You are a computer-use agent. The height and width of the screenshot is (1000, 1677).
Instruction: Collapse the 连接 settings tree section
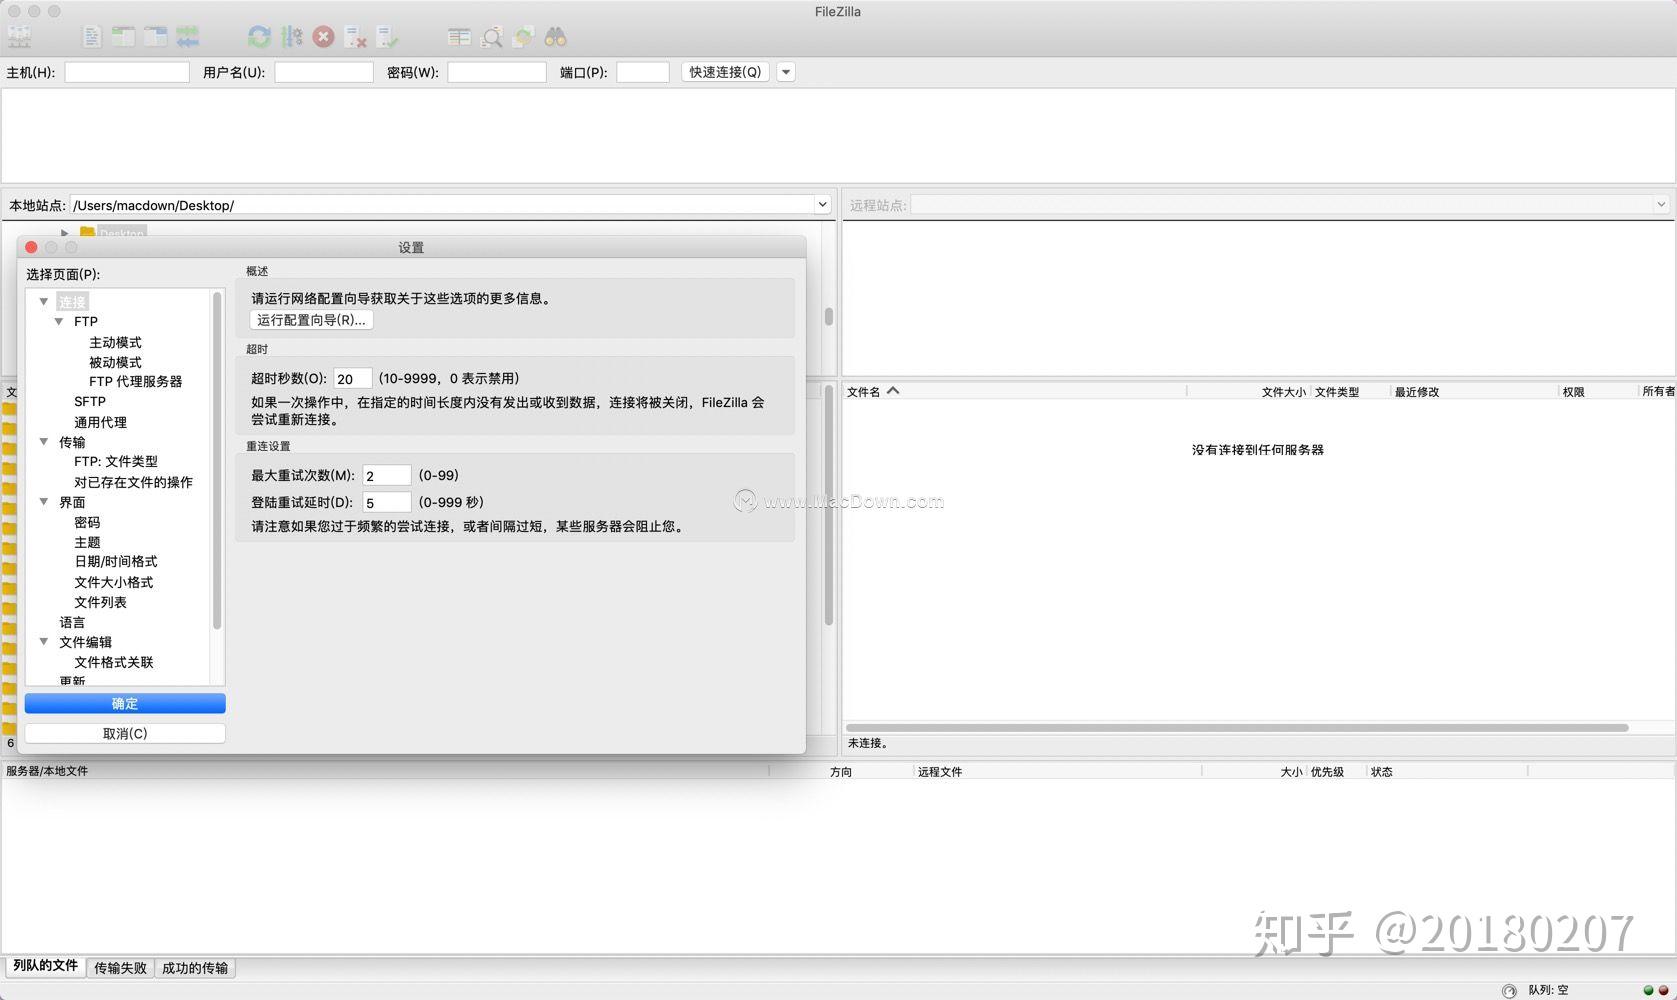43,301
